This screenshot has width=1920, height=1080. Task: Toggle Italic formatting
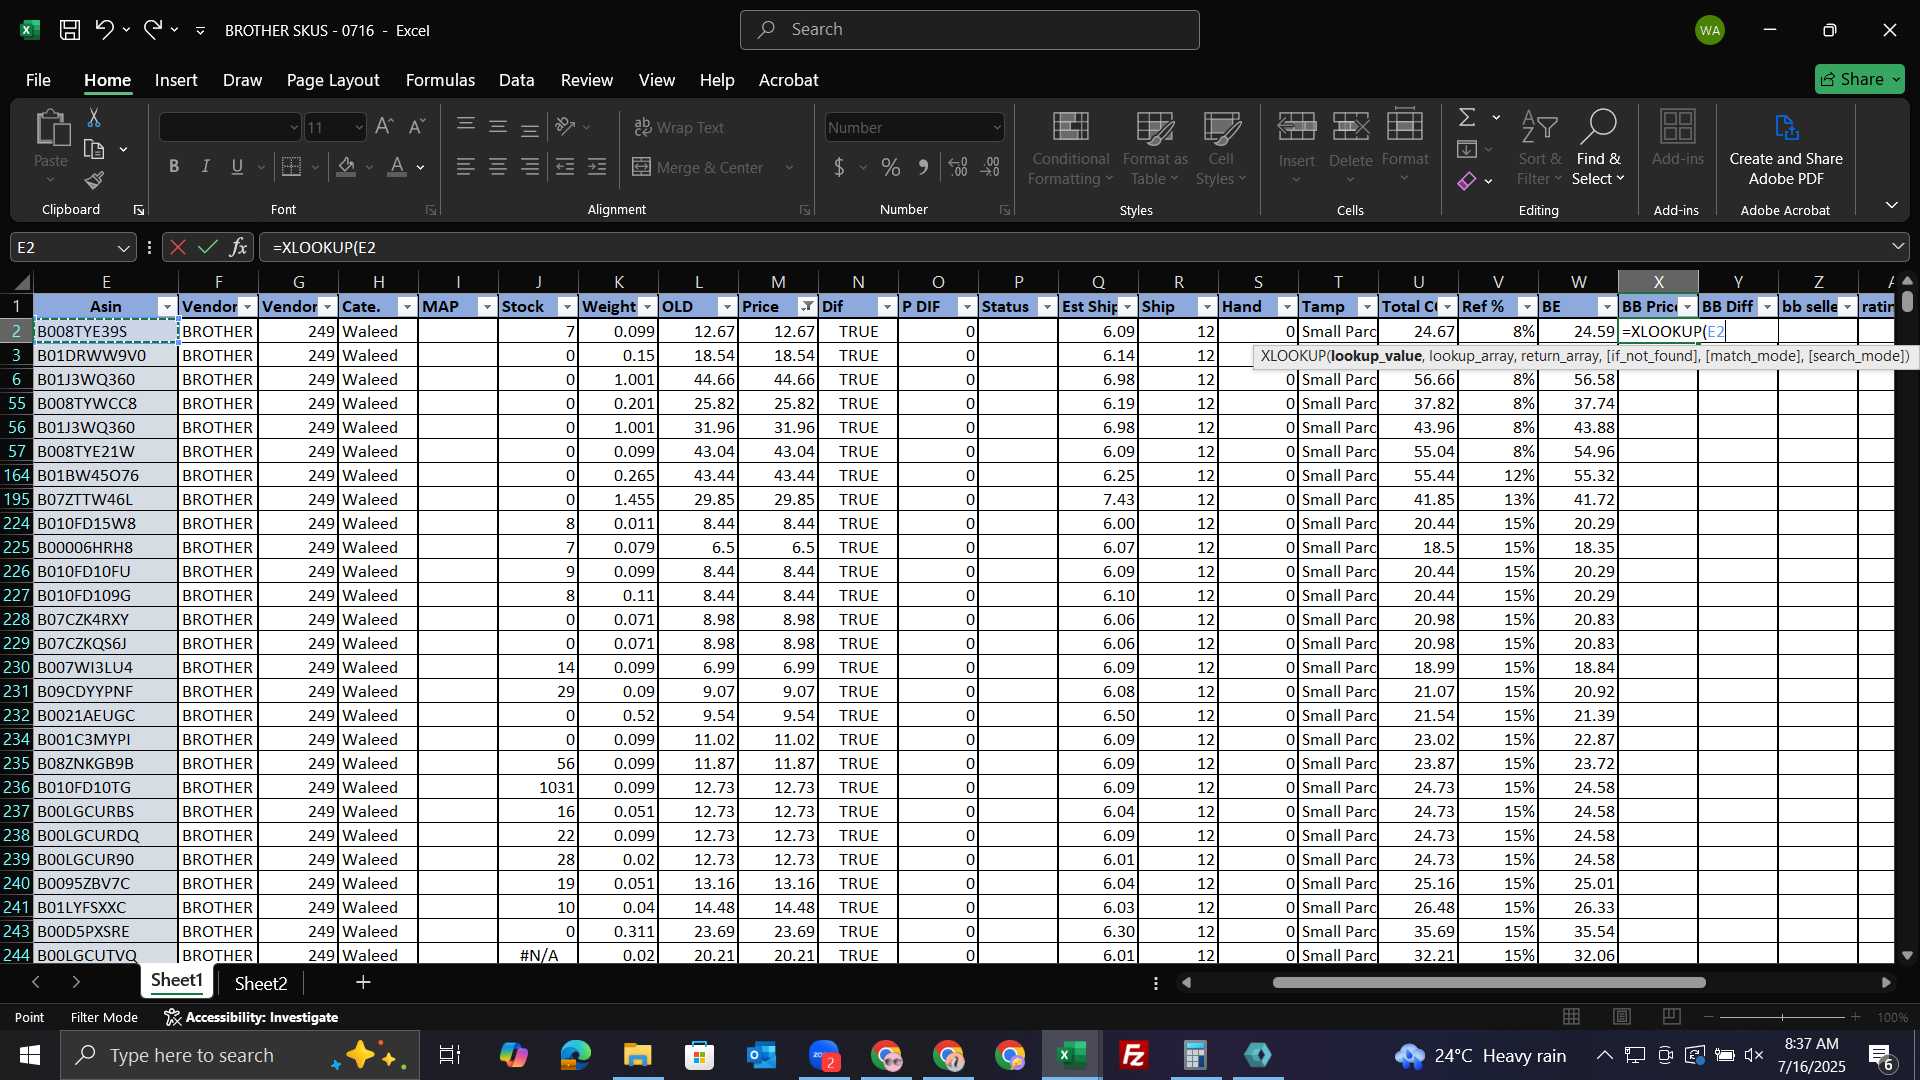(x=206, y=167)
